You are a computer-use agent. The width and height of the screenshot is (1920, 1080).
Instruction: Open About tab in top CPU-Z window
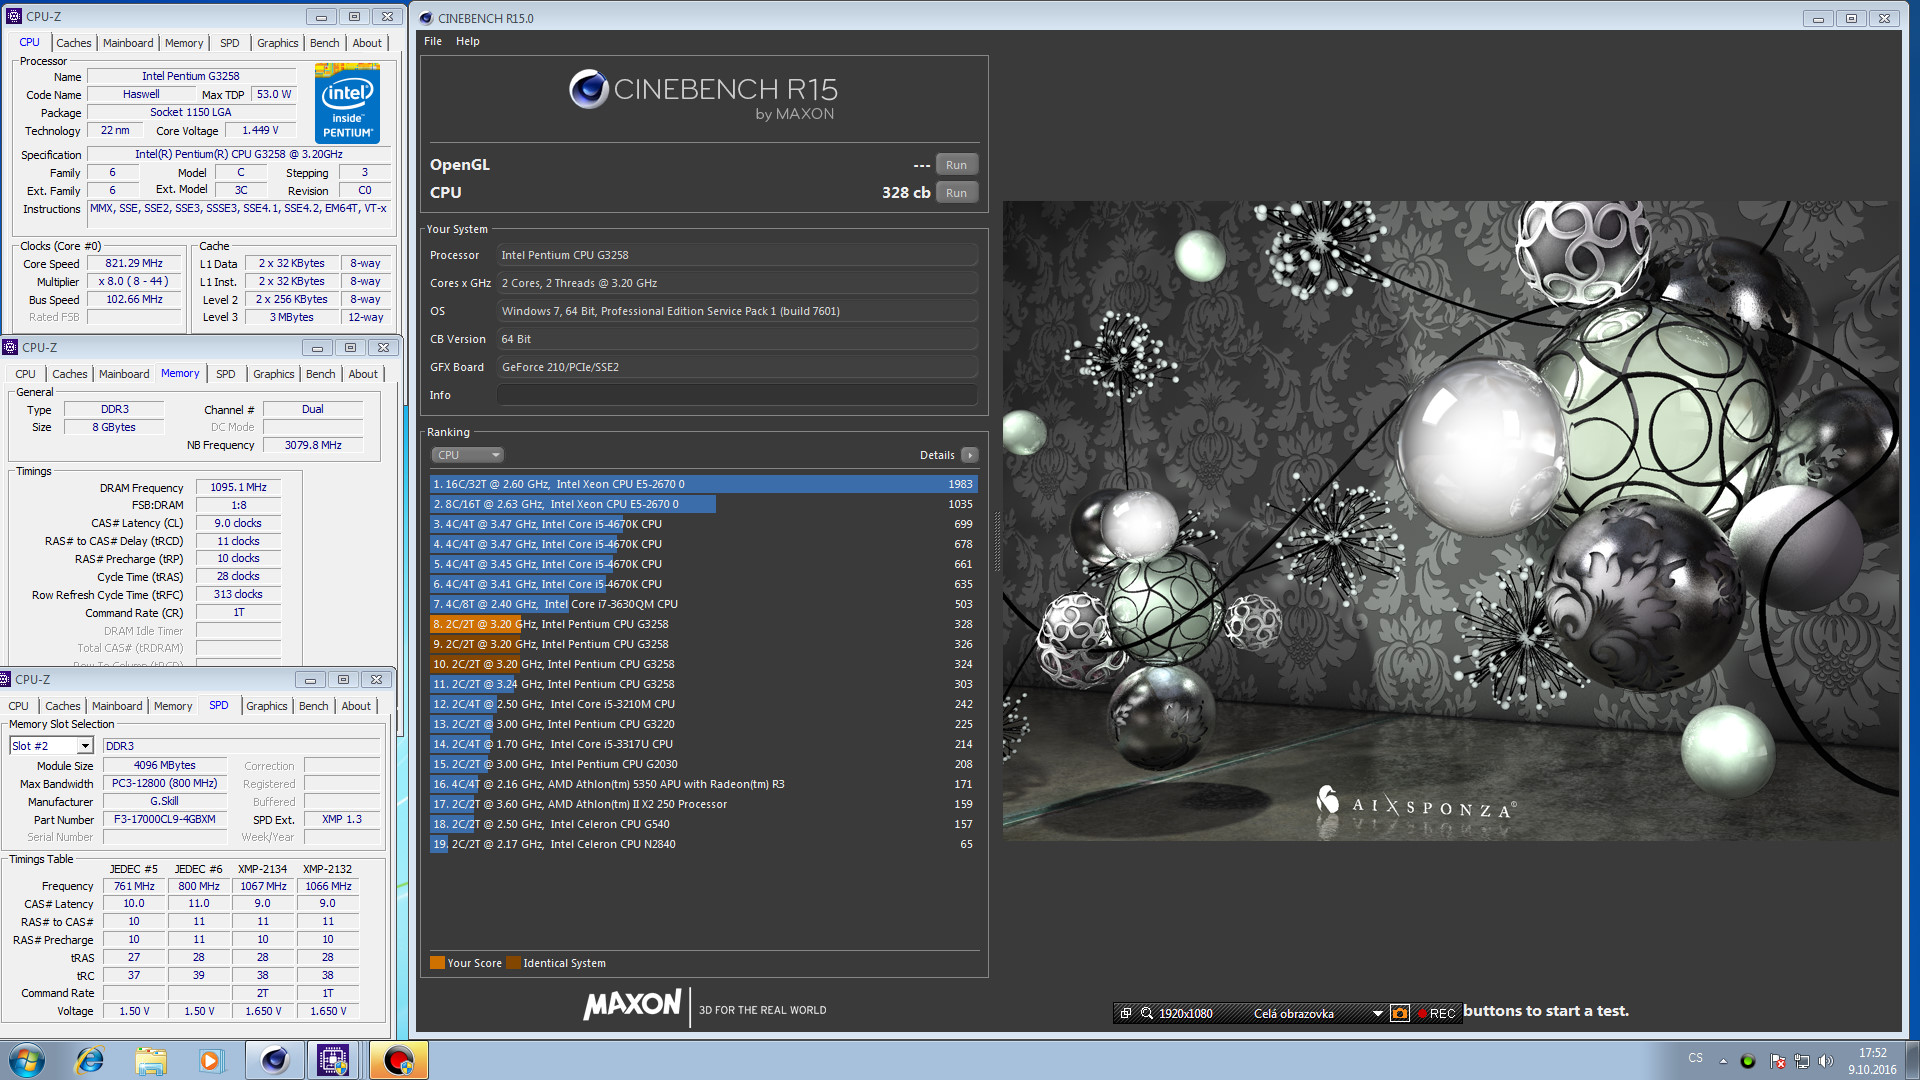tap(367, 43)
